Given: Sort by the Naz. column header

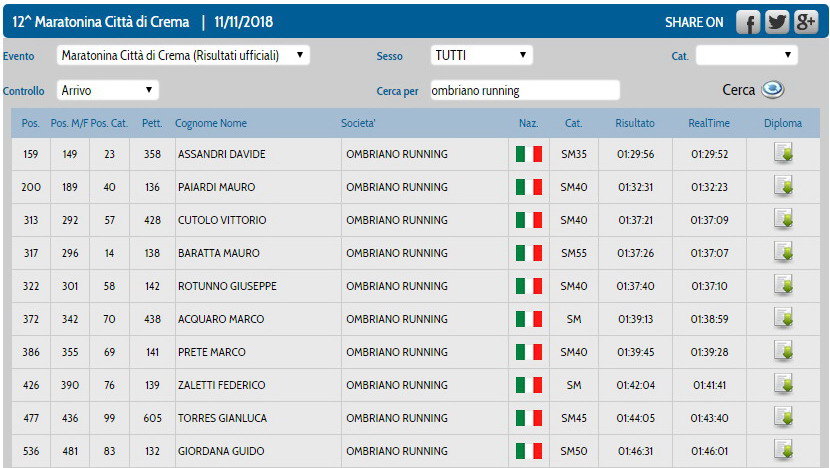Looking at the screenshot, I should click(x=528, y=123).
